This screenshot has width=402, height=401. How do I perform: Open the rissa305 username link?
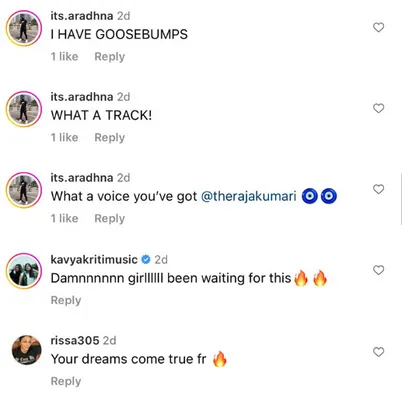75,340
